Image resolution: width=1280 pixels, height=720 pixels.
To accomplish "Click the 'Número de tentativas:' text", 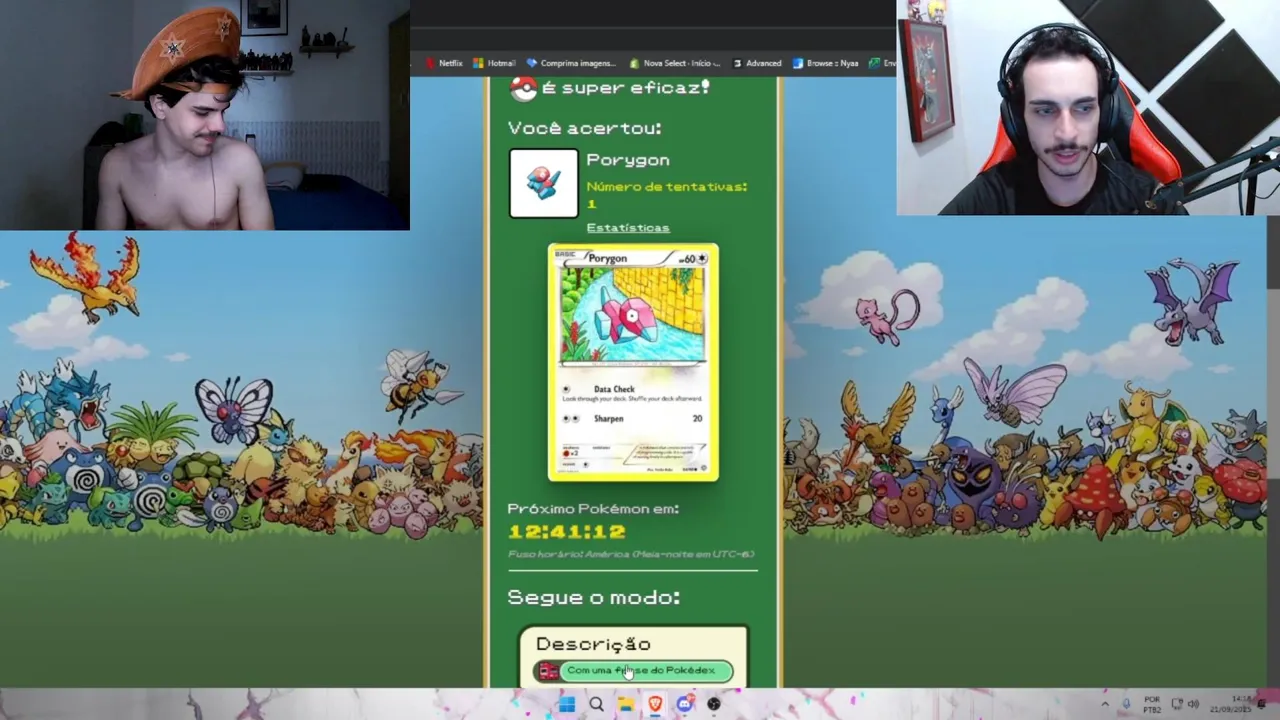I will coord(667,187).
